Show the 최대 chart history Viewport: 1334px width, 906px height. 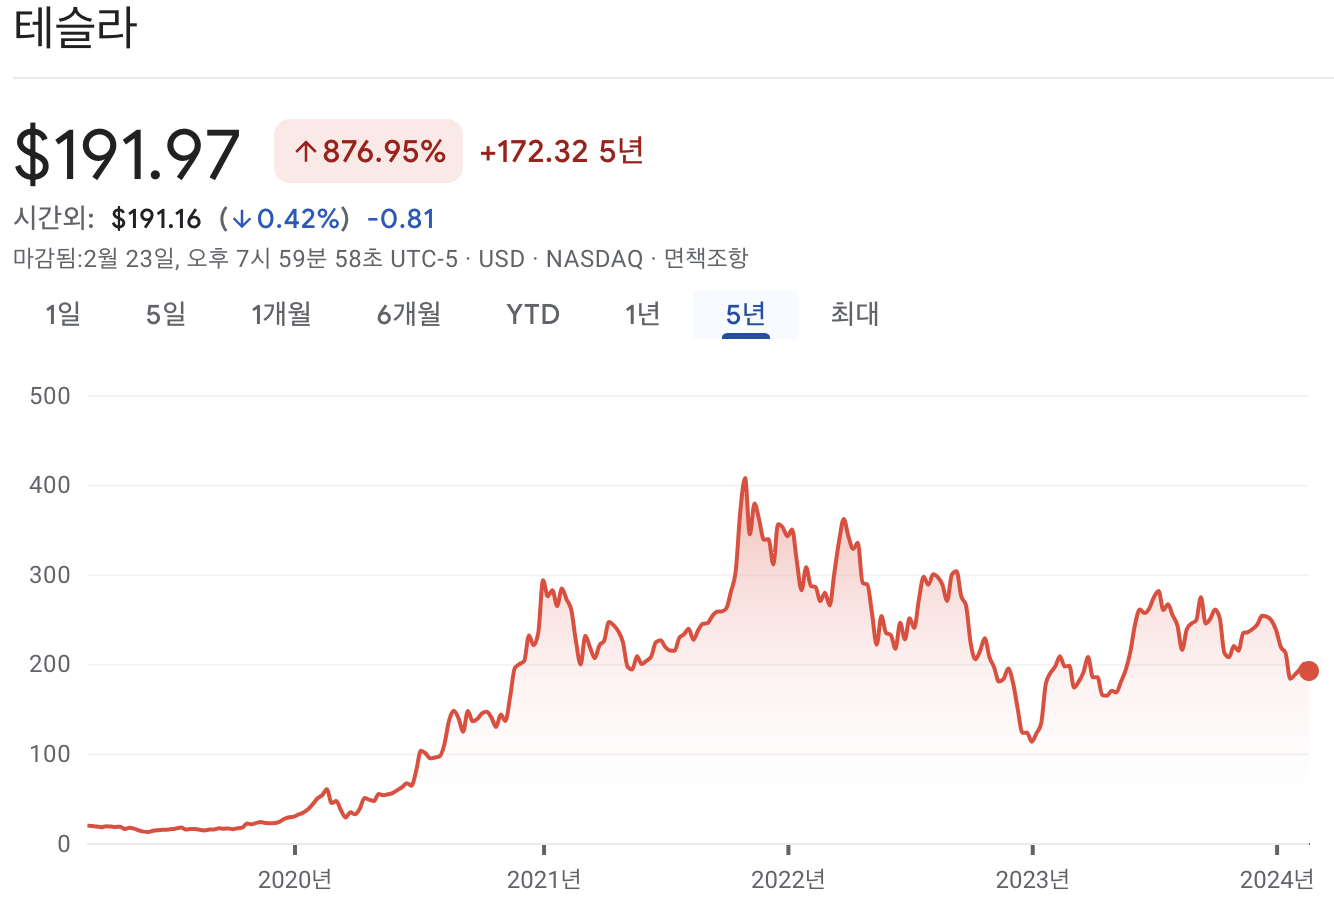tap(854, 314)
